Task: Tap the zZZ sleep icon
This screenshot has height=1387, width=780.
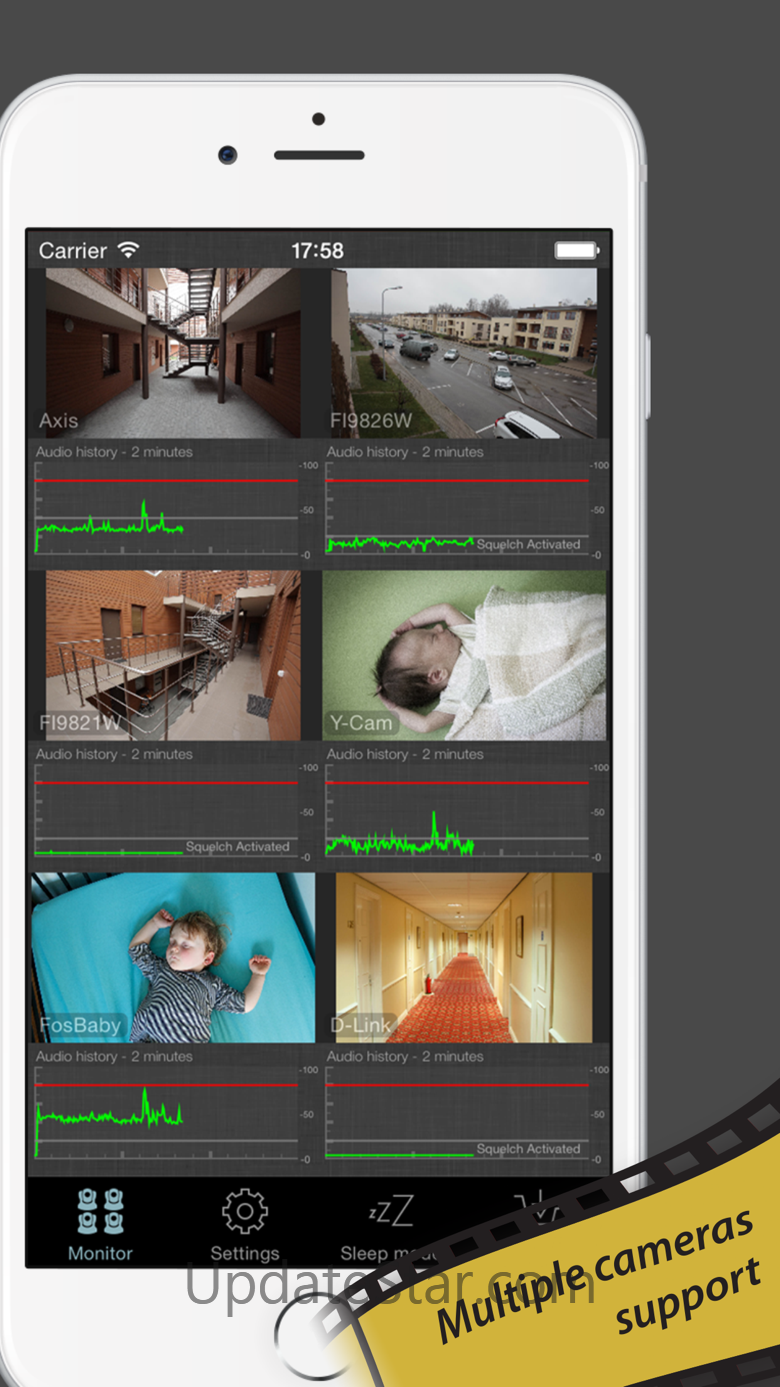Action: (391, 1211)
